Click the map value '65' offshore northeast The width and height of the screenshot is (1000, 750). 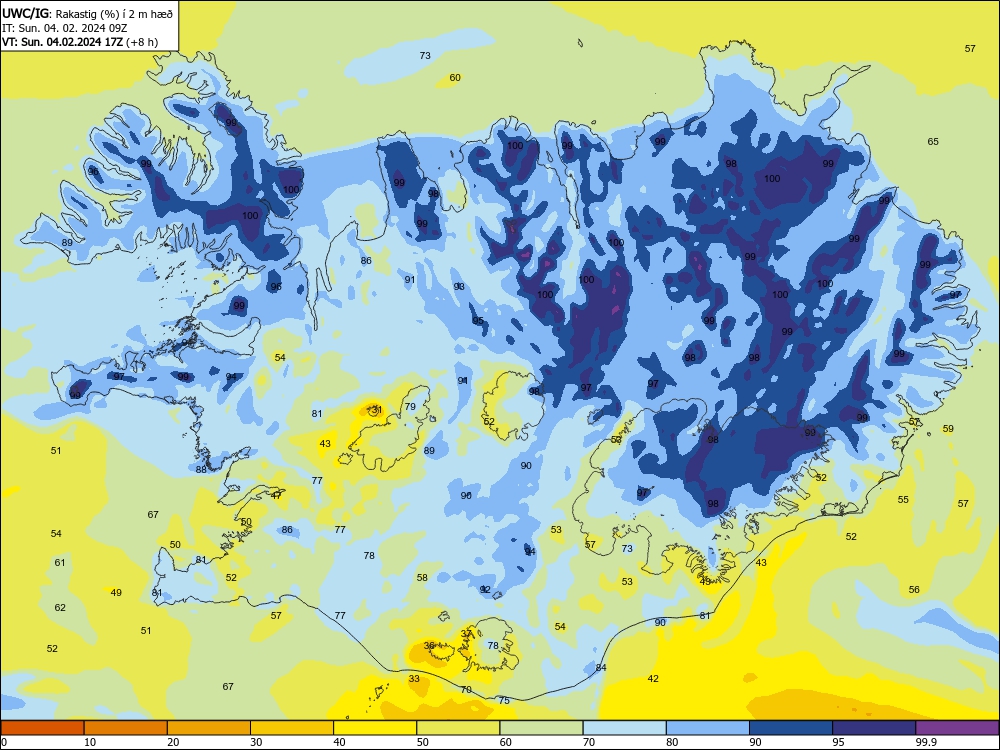point(933,142)
